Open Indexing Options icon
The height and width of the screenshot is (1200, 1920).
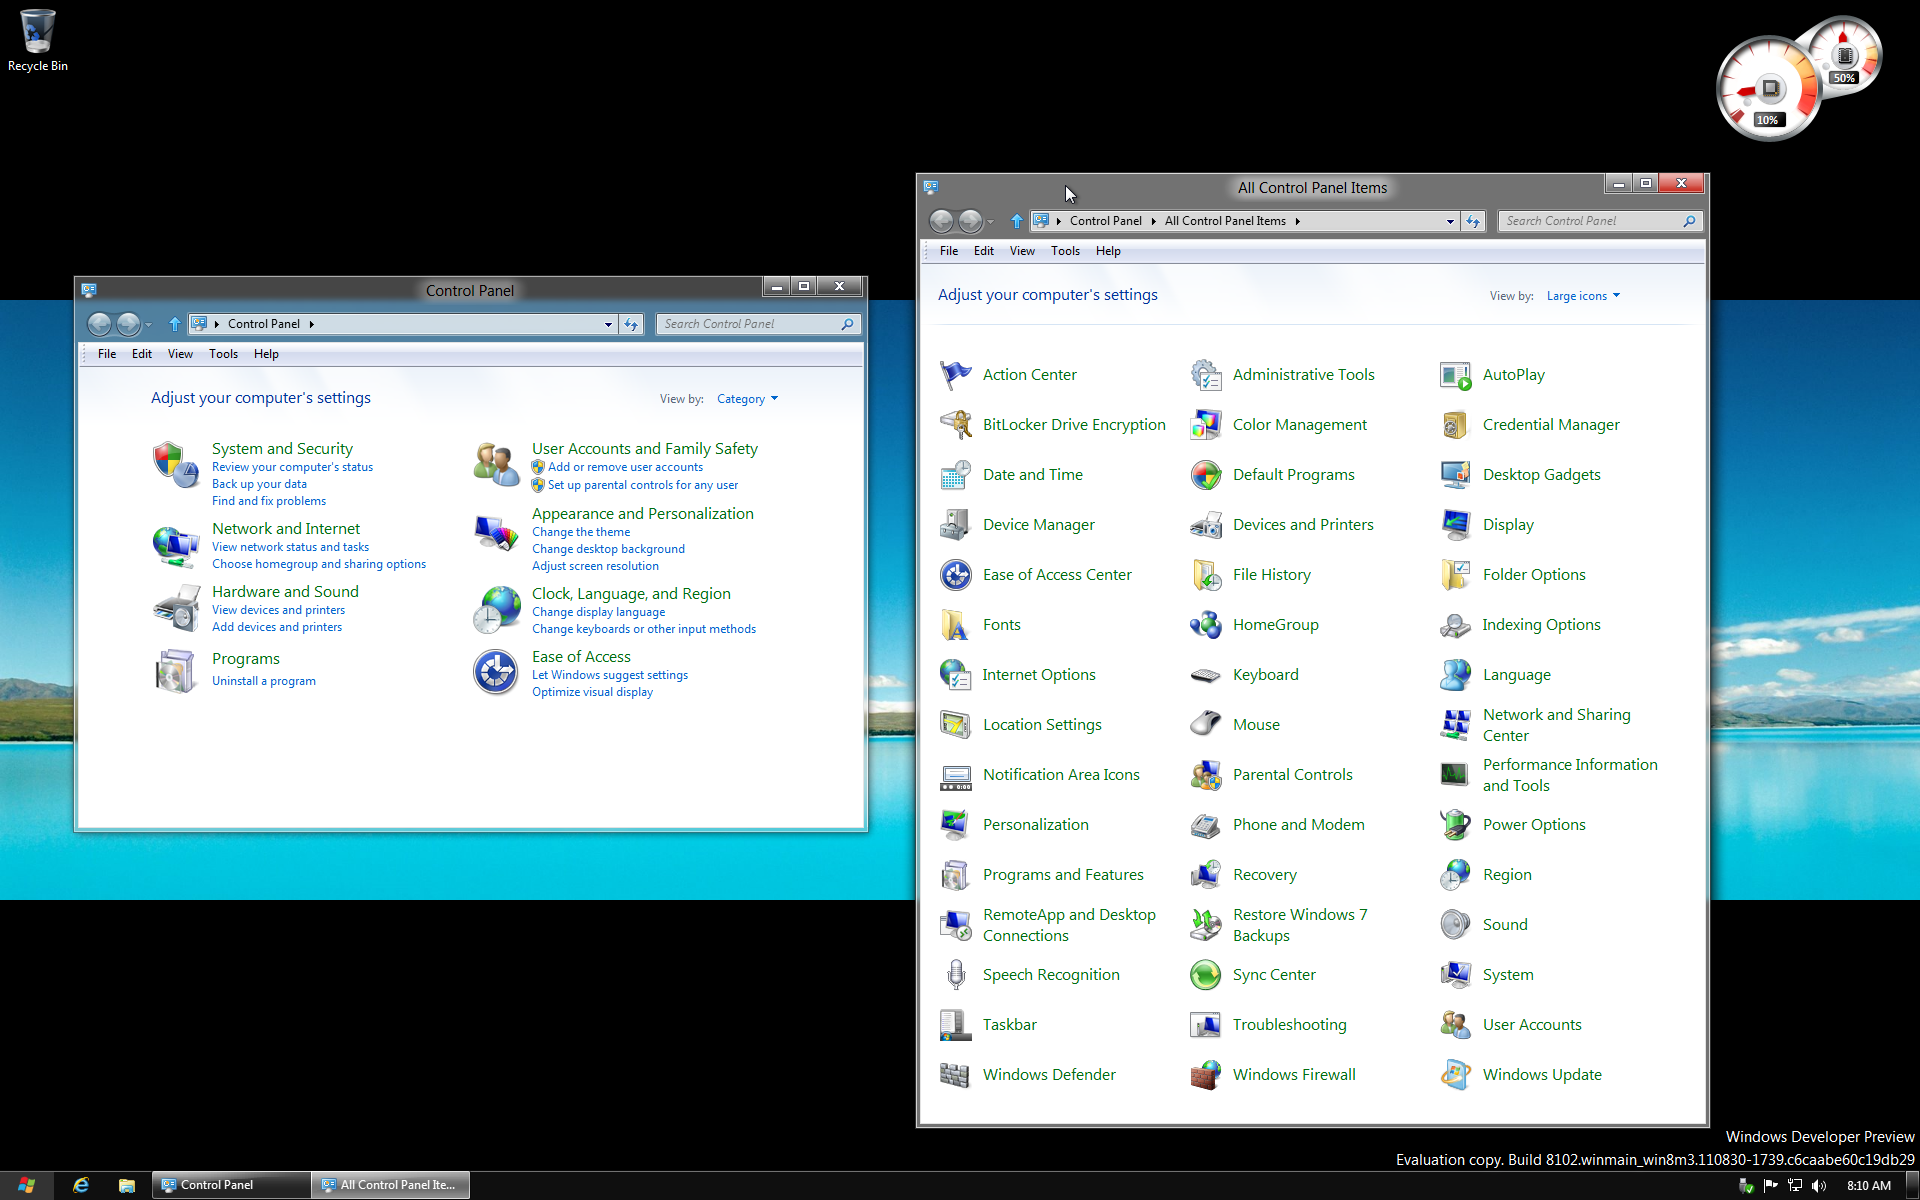1455,625
